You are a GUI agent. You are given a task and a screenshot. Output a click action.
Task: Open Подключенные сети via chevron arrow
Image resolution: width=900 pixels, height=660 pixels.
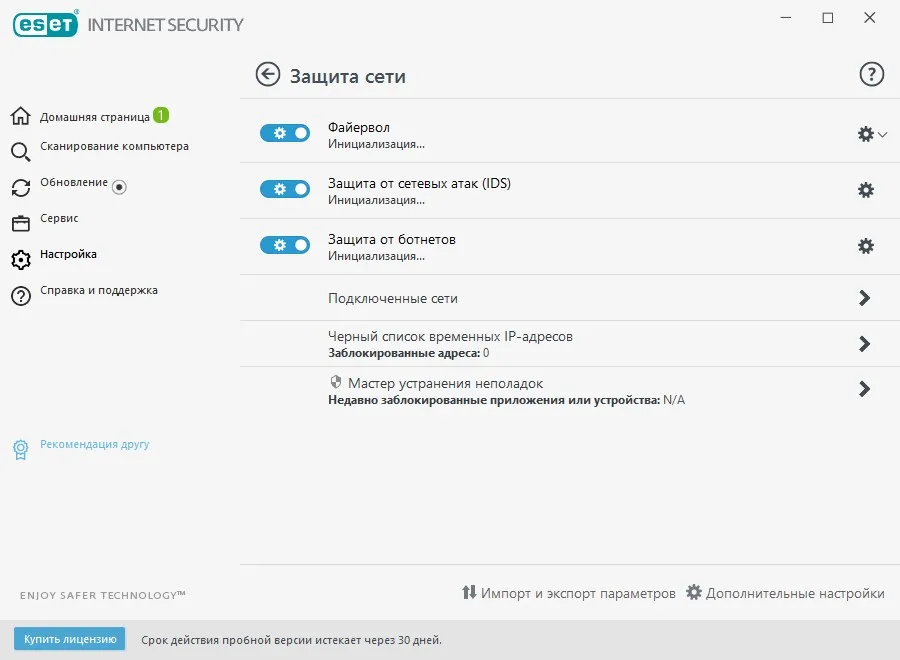click(864, 298)
